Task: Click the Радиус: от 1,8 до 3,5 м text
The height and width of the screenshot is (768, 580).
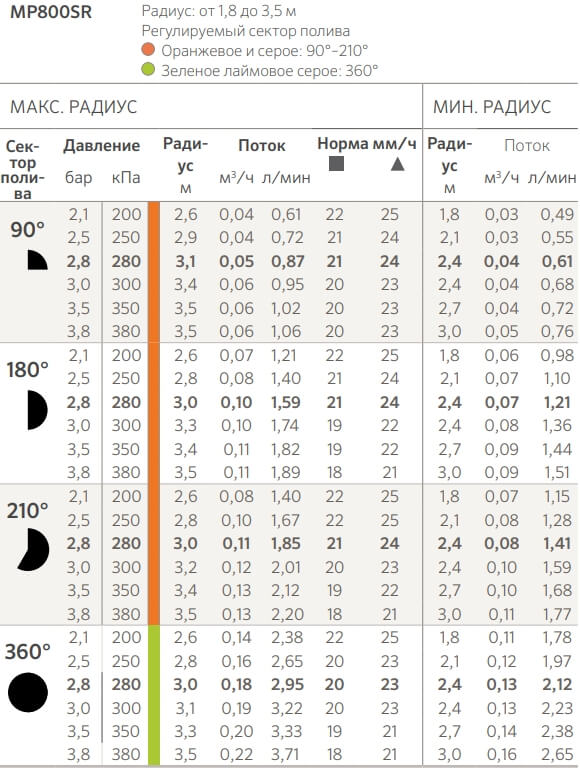Action: [x=218, y=11]
